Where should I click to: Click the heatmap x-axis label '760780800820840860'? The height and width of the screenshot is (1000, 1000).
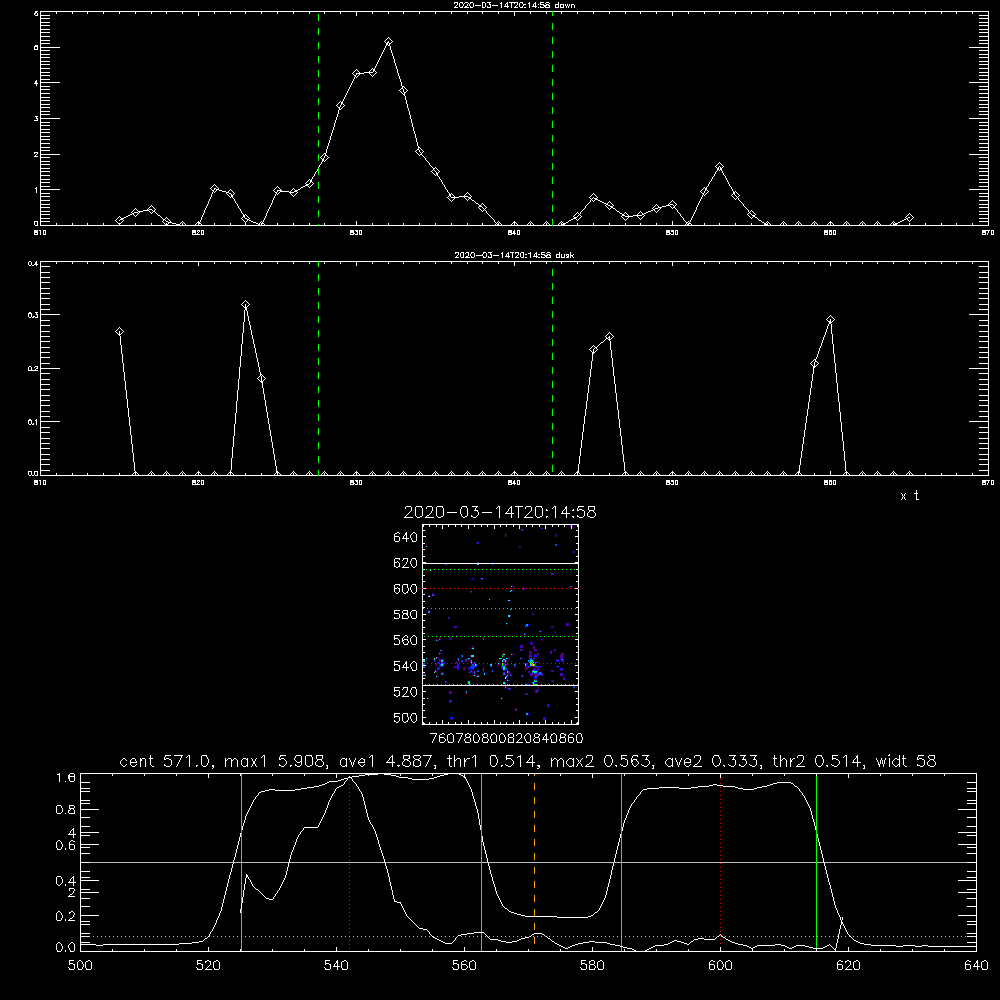[x=506, y=739]
